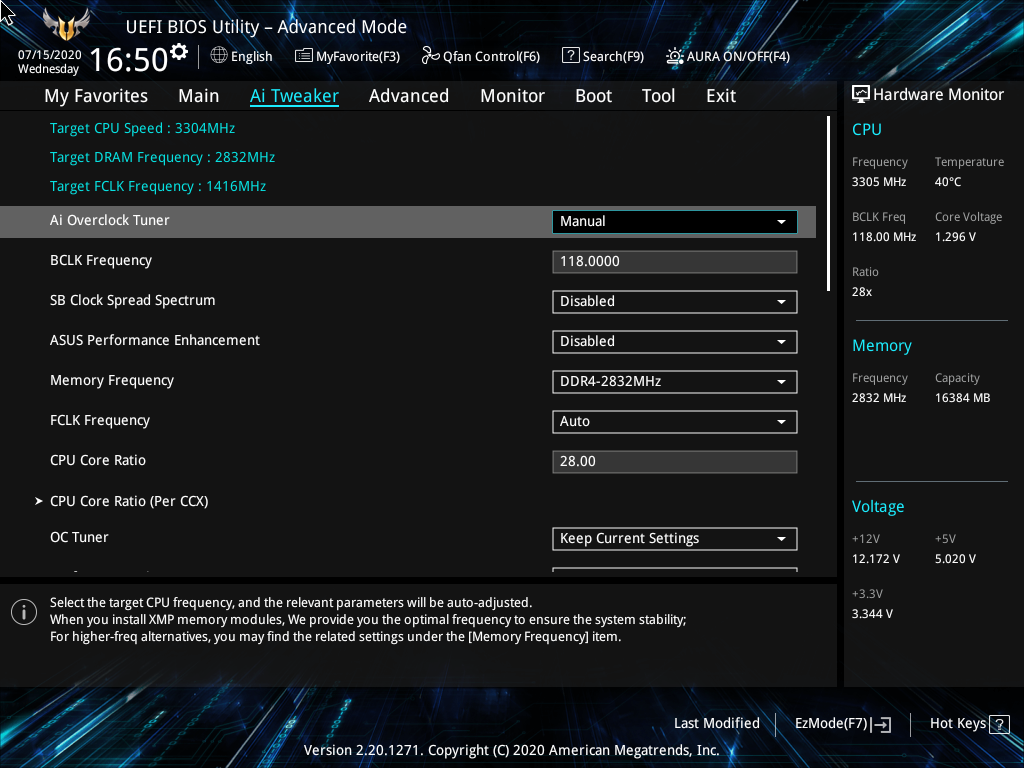Click Target DRAM Frequency : 2832MHz text
This screenshot has height=768, width=1024.
pyautogui.click(x=162, y=157)
